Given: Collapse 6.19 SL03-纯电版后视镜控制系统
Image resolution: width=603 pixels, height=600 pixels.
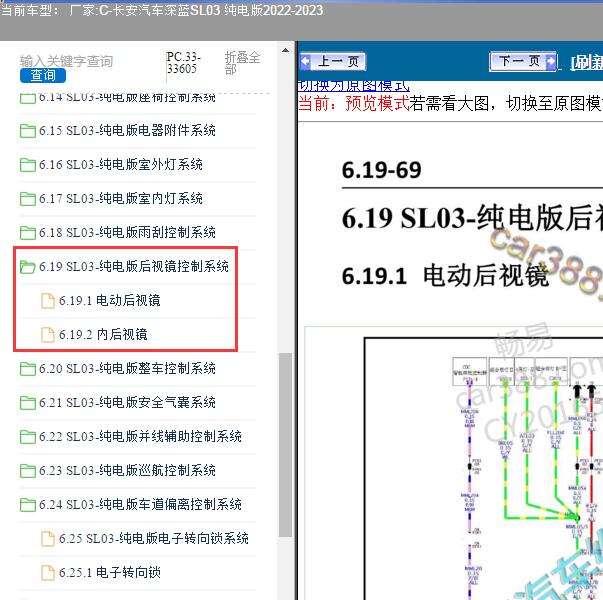Looking at the screenshot, I should click(134, 267).
